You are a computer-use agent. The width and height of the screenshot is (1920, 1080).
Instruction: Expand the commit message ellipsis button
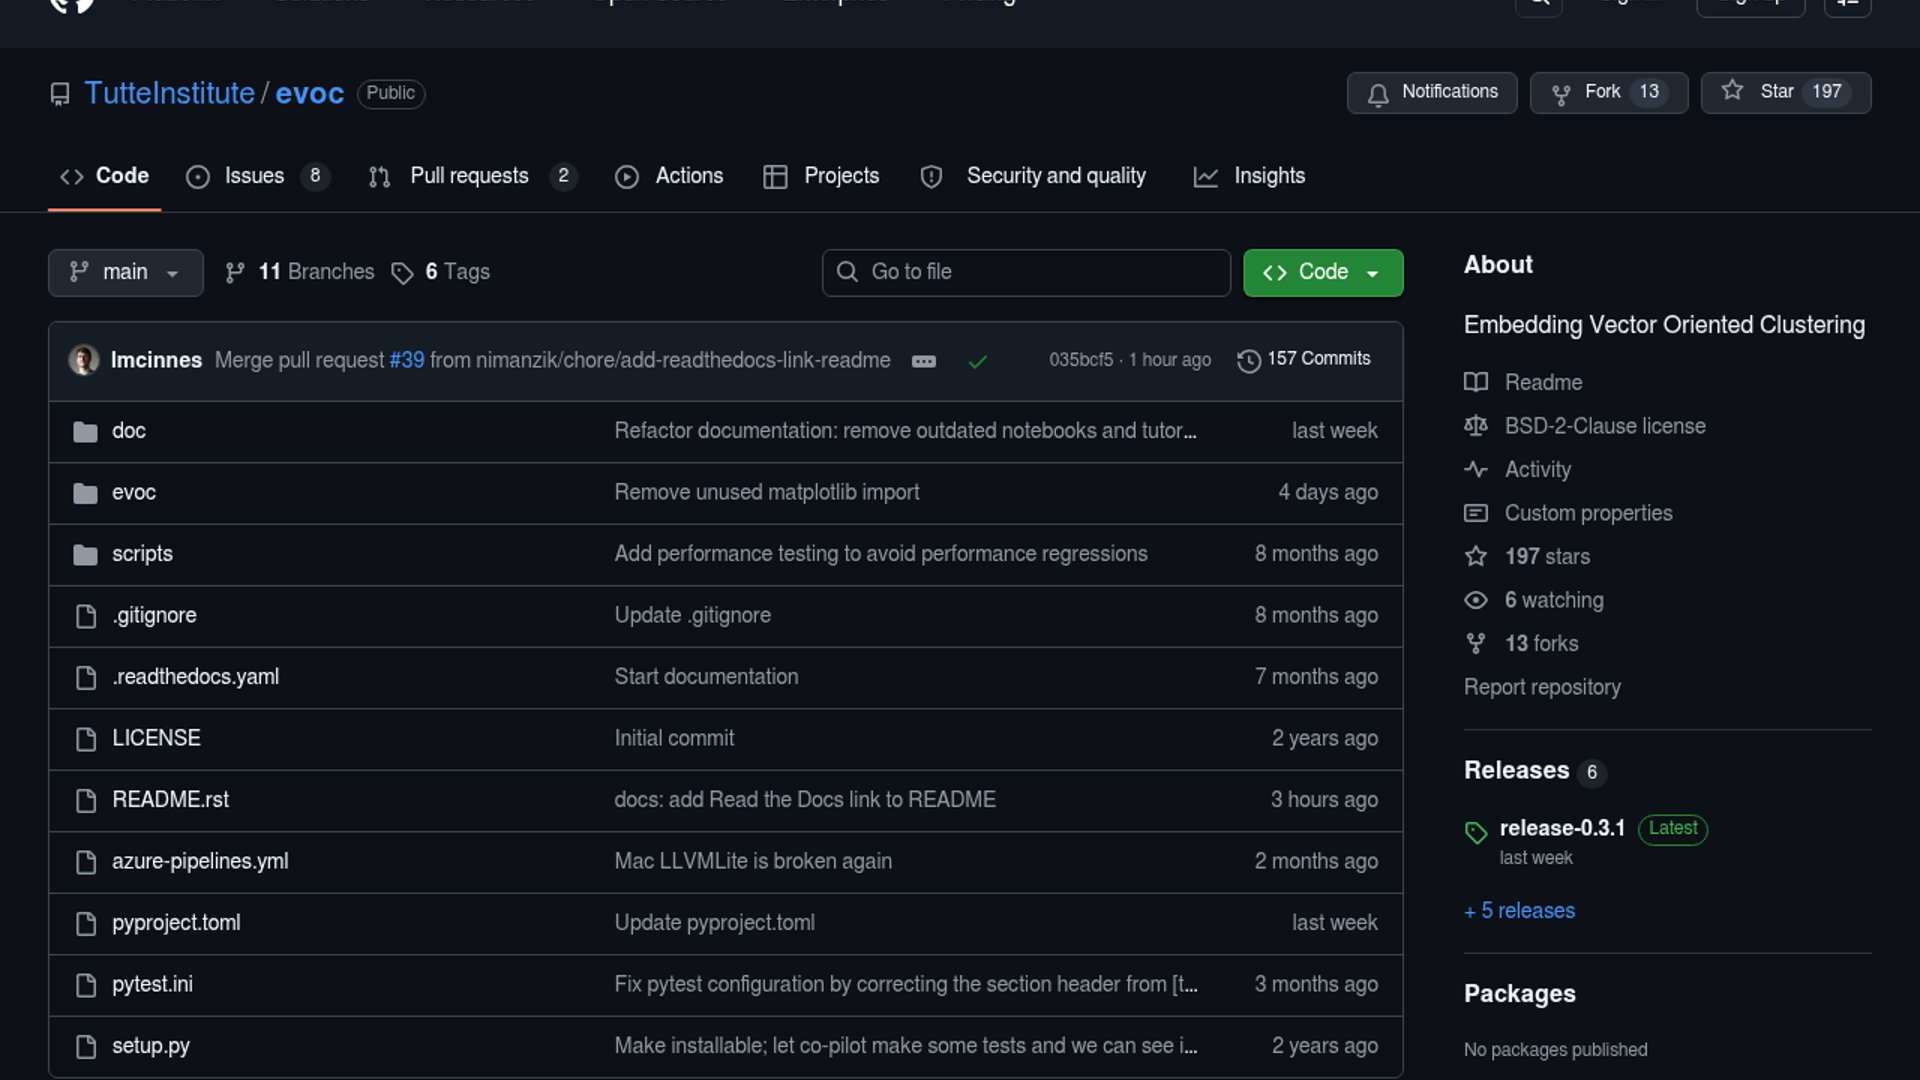(924, 361)
